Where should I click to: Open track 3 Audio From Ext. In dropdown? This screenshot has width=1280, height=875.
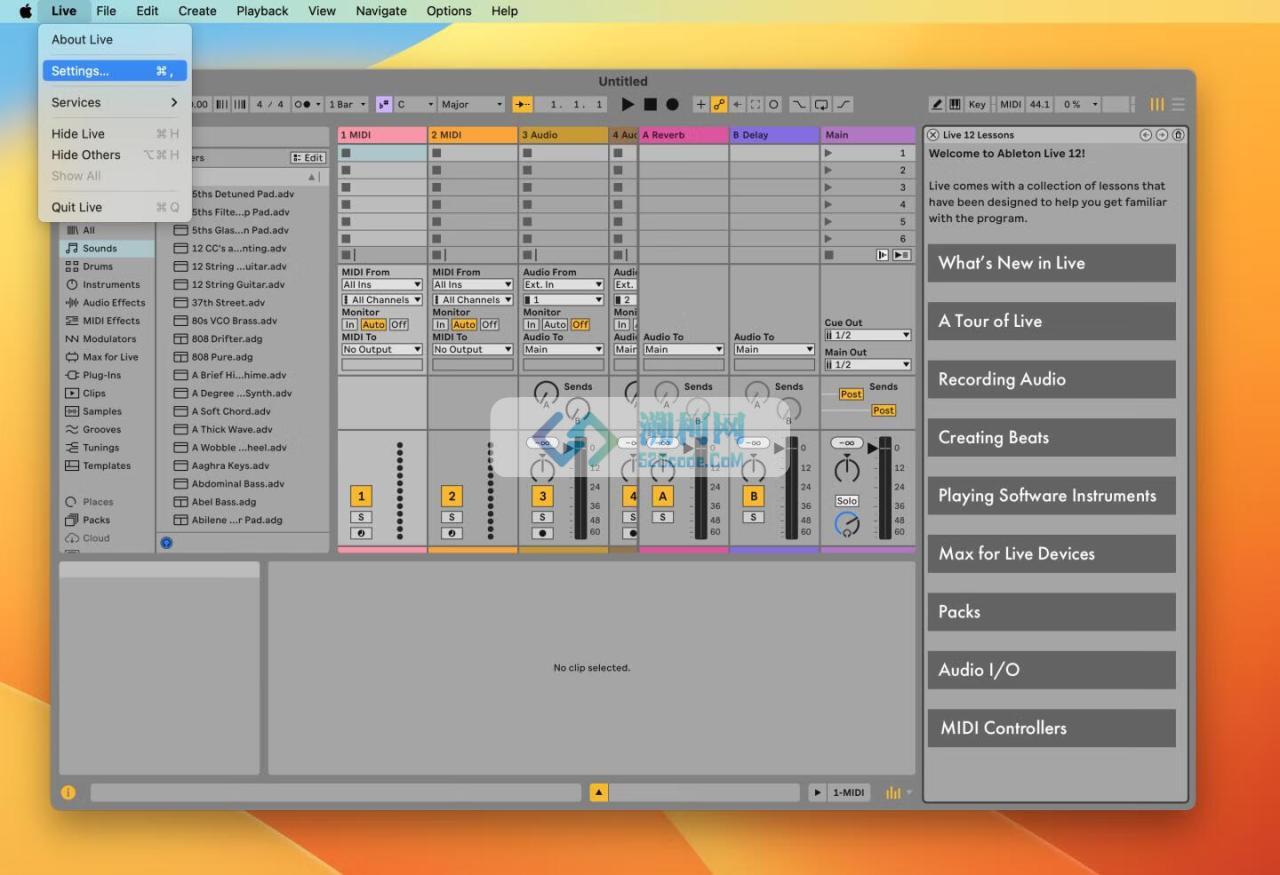[563, 285]
